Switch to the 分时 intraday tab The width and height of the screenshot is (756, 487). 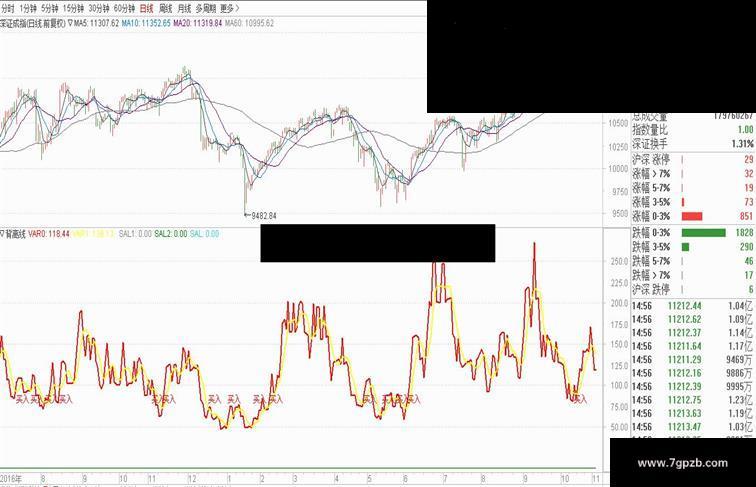[8, 9]
